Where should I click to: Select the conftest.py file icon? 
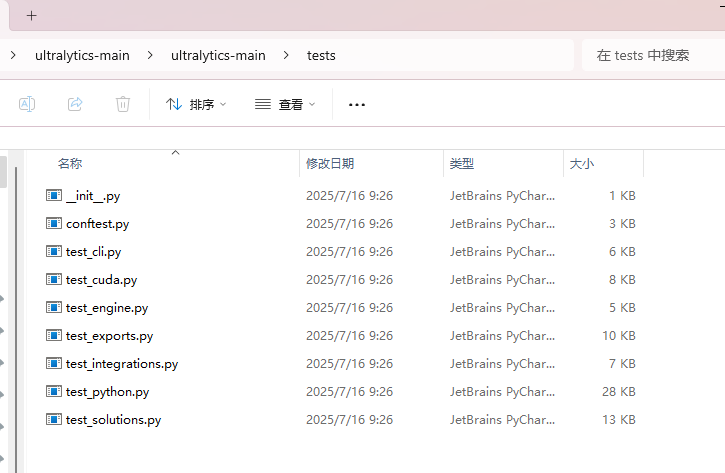tap(54, 224)
